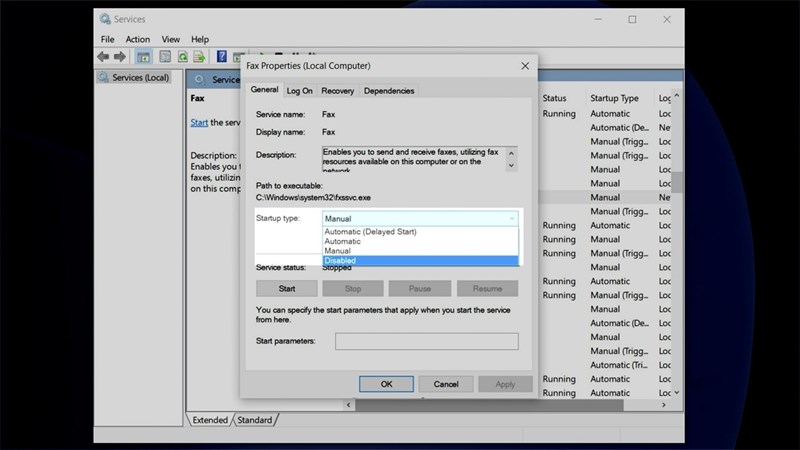Refresh the services list via toolbar icon
Viewport: 800px width, 450px height.
coord(183,57)
